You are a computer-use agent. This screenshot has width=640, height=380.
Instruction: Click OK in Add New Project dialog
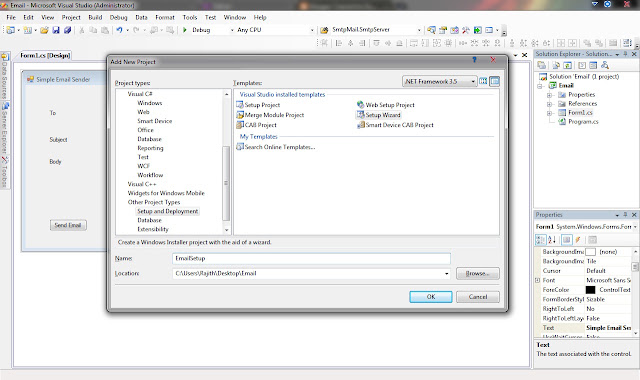pos(431,297)
